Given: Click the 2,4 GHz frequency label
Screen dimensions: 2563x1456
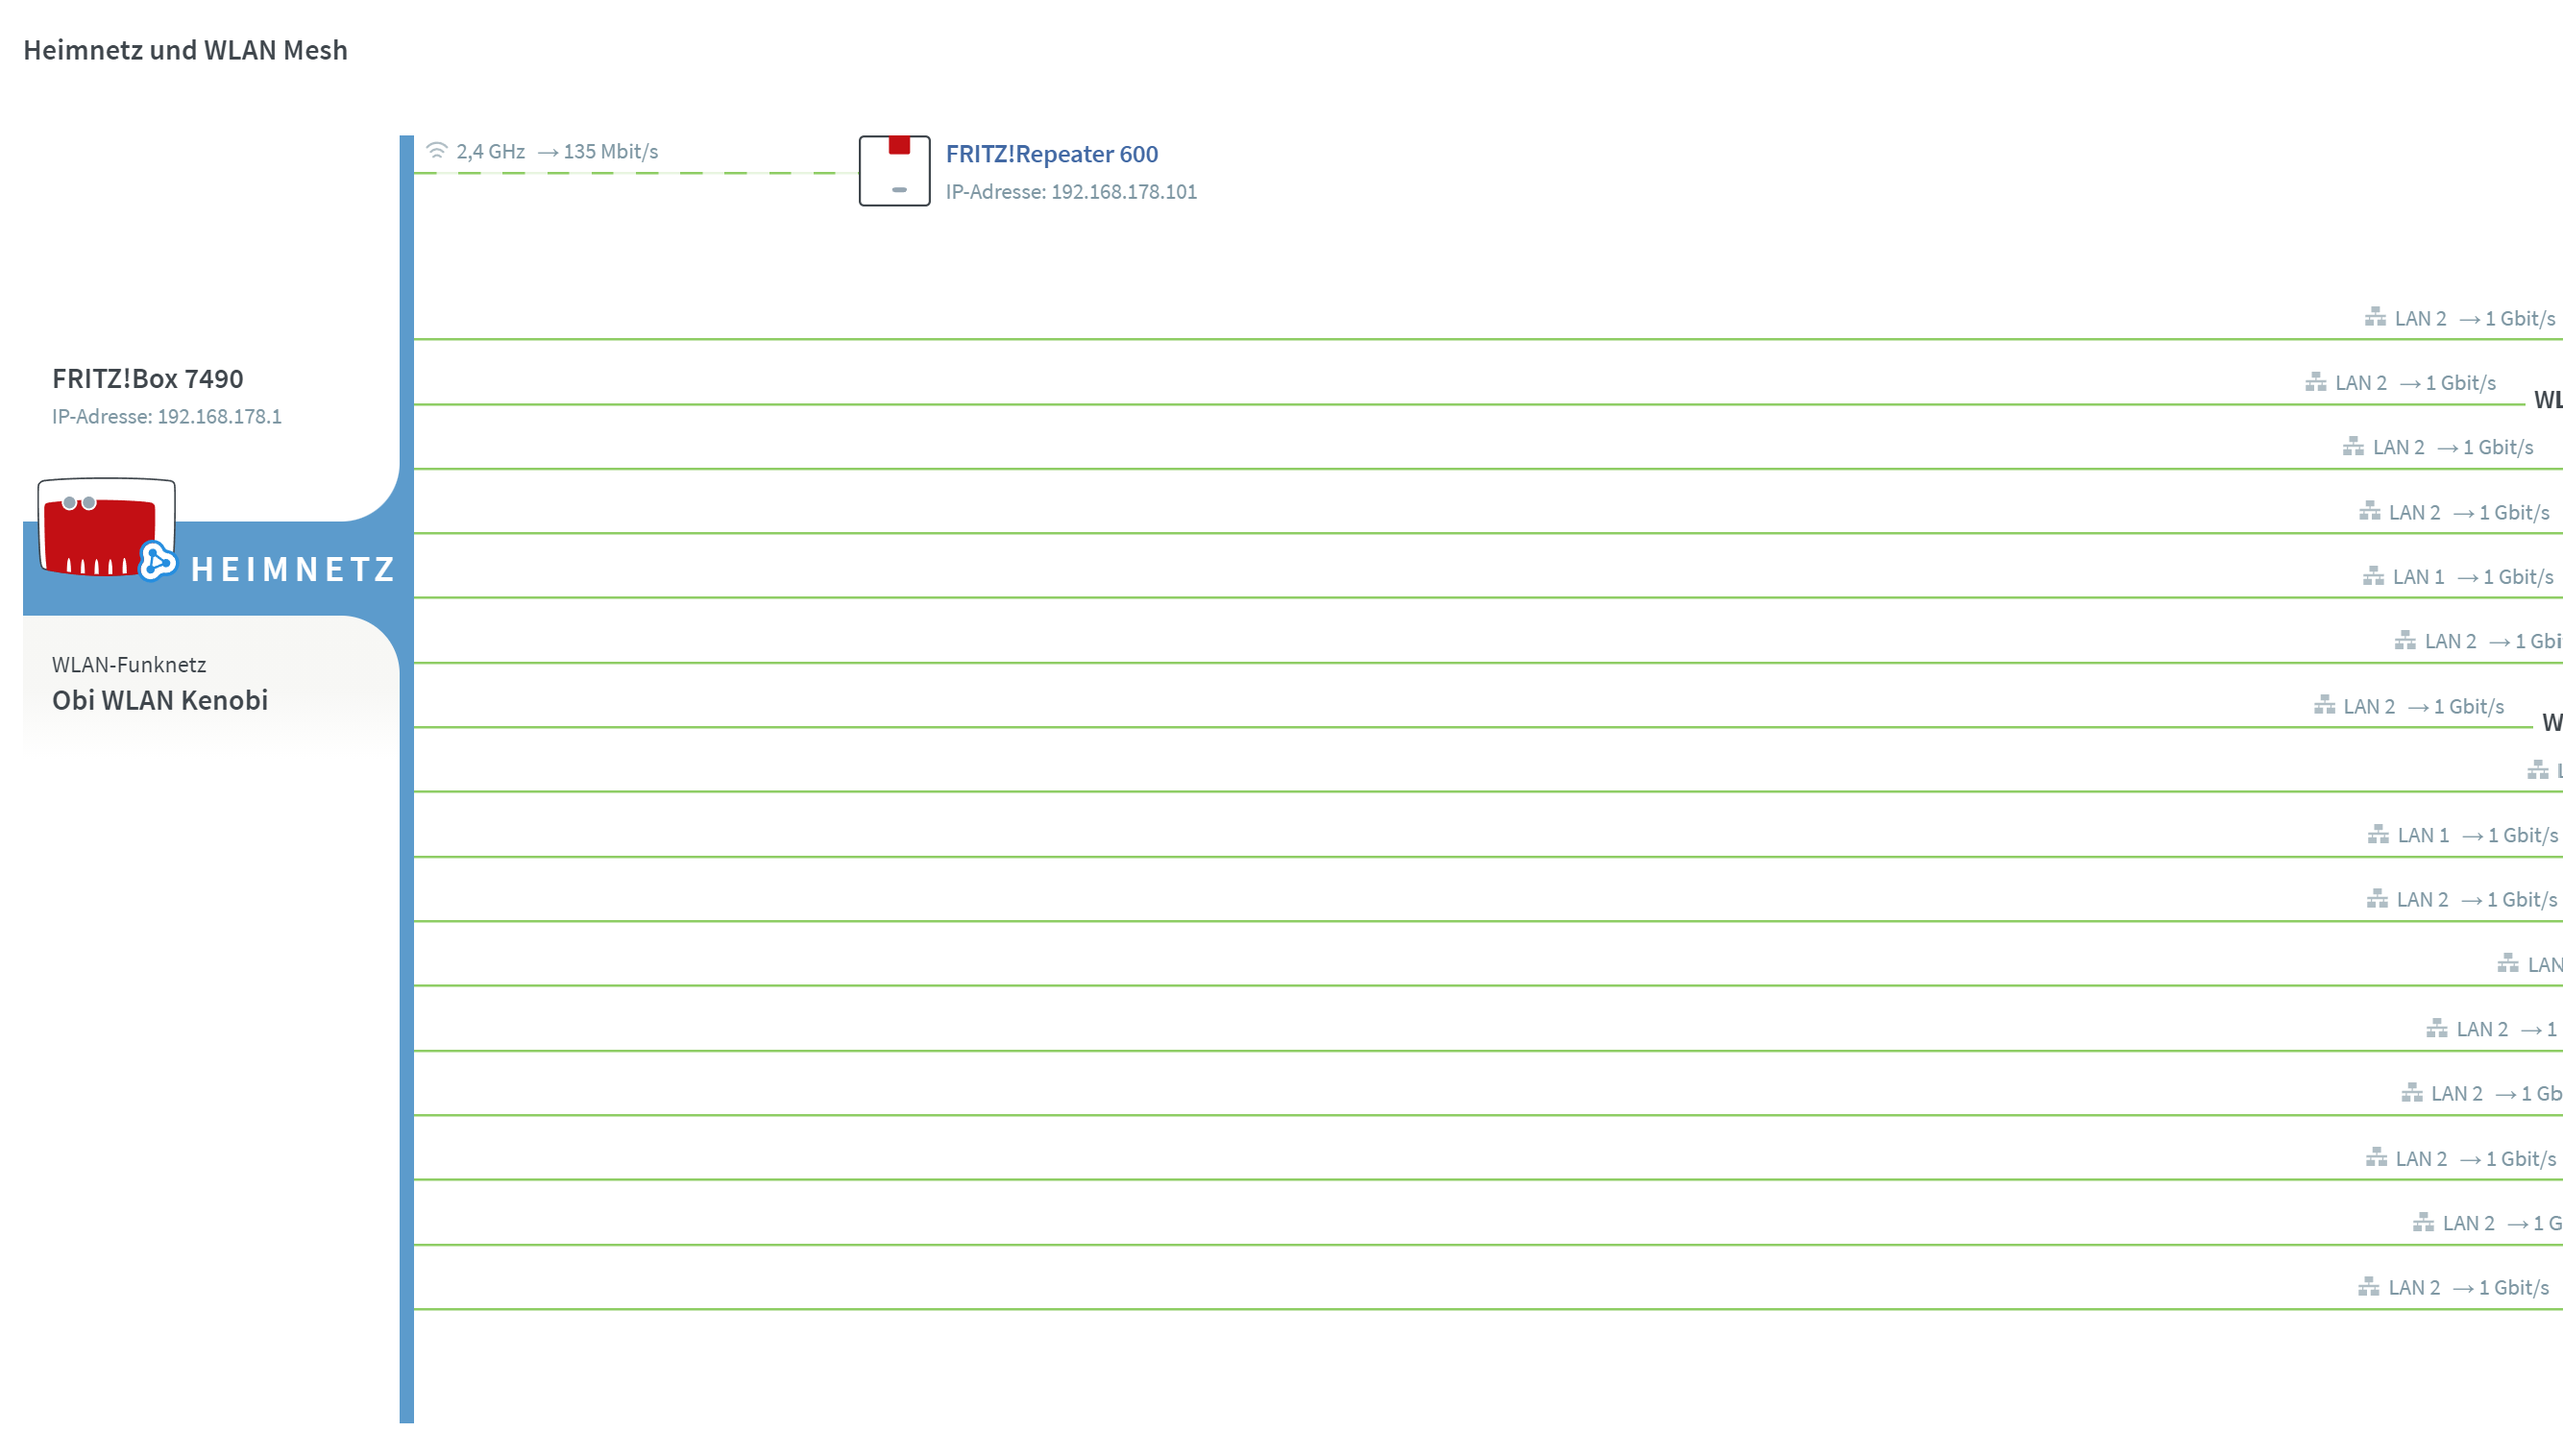Looking at the screenshot, I should pos(490,152).
